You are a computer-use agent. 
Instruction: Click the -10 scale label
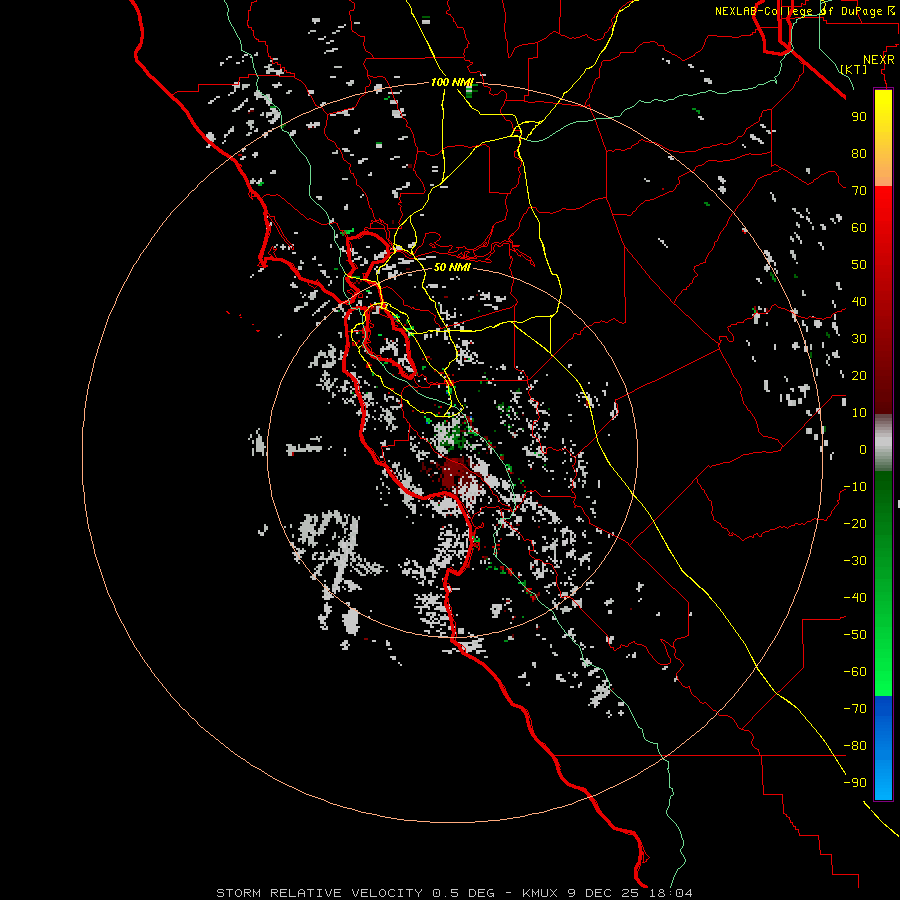pos(855,487)
